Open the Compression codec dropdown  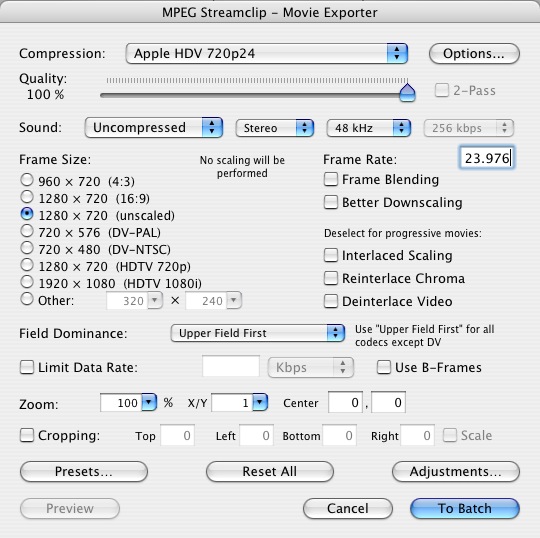pos(267,53)
